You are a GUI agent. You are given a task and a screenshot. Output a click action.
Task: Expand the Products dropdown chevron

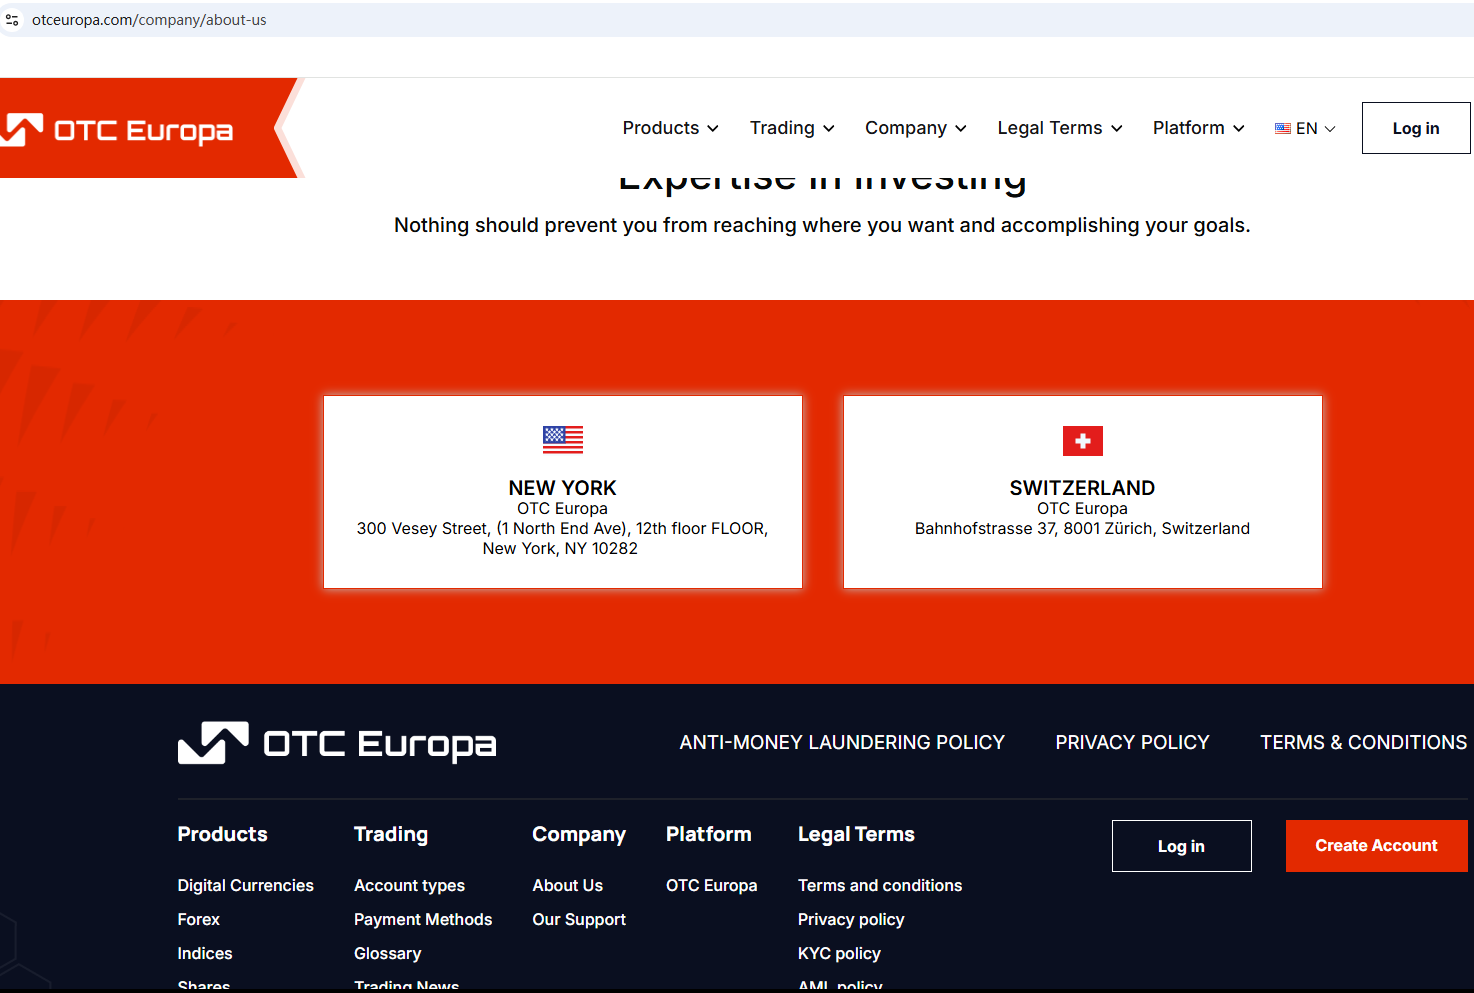pos(713,129)
